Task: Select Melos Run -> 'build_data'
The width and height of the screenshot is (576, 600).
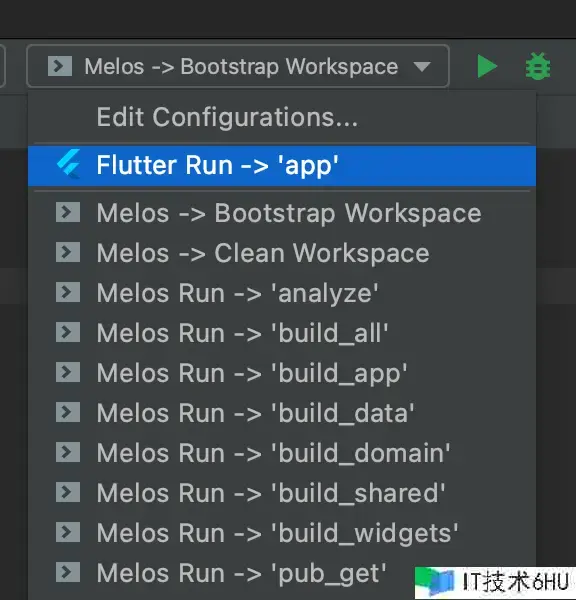Action: 282,413
